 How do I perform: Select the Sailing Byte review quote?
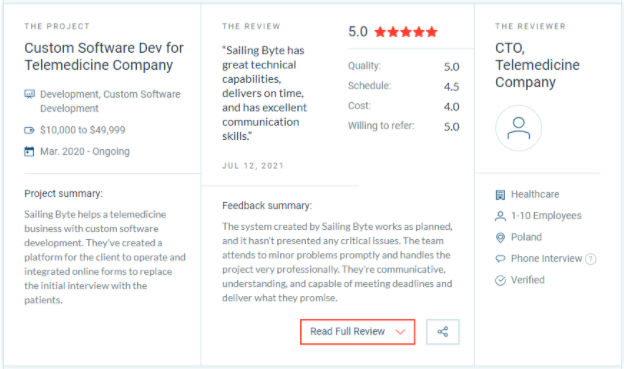pos(264,93)
